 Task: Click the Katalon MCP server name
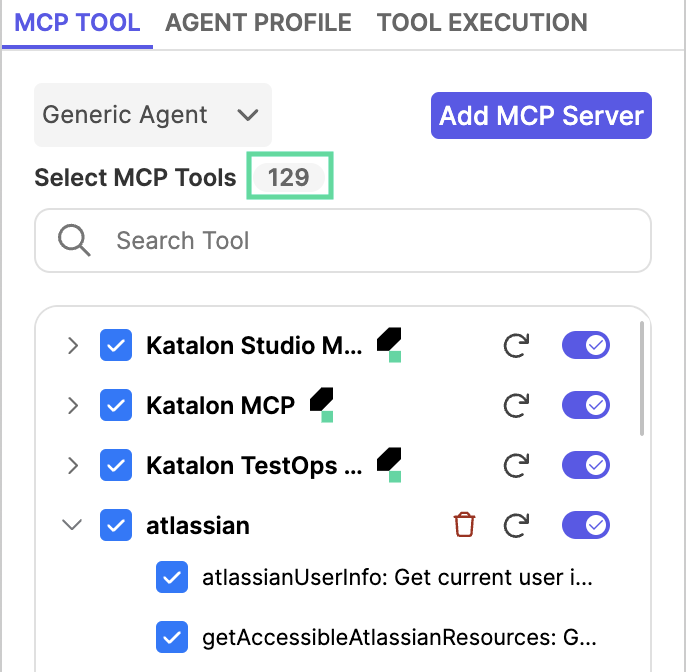coord(220,406)
